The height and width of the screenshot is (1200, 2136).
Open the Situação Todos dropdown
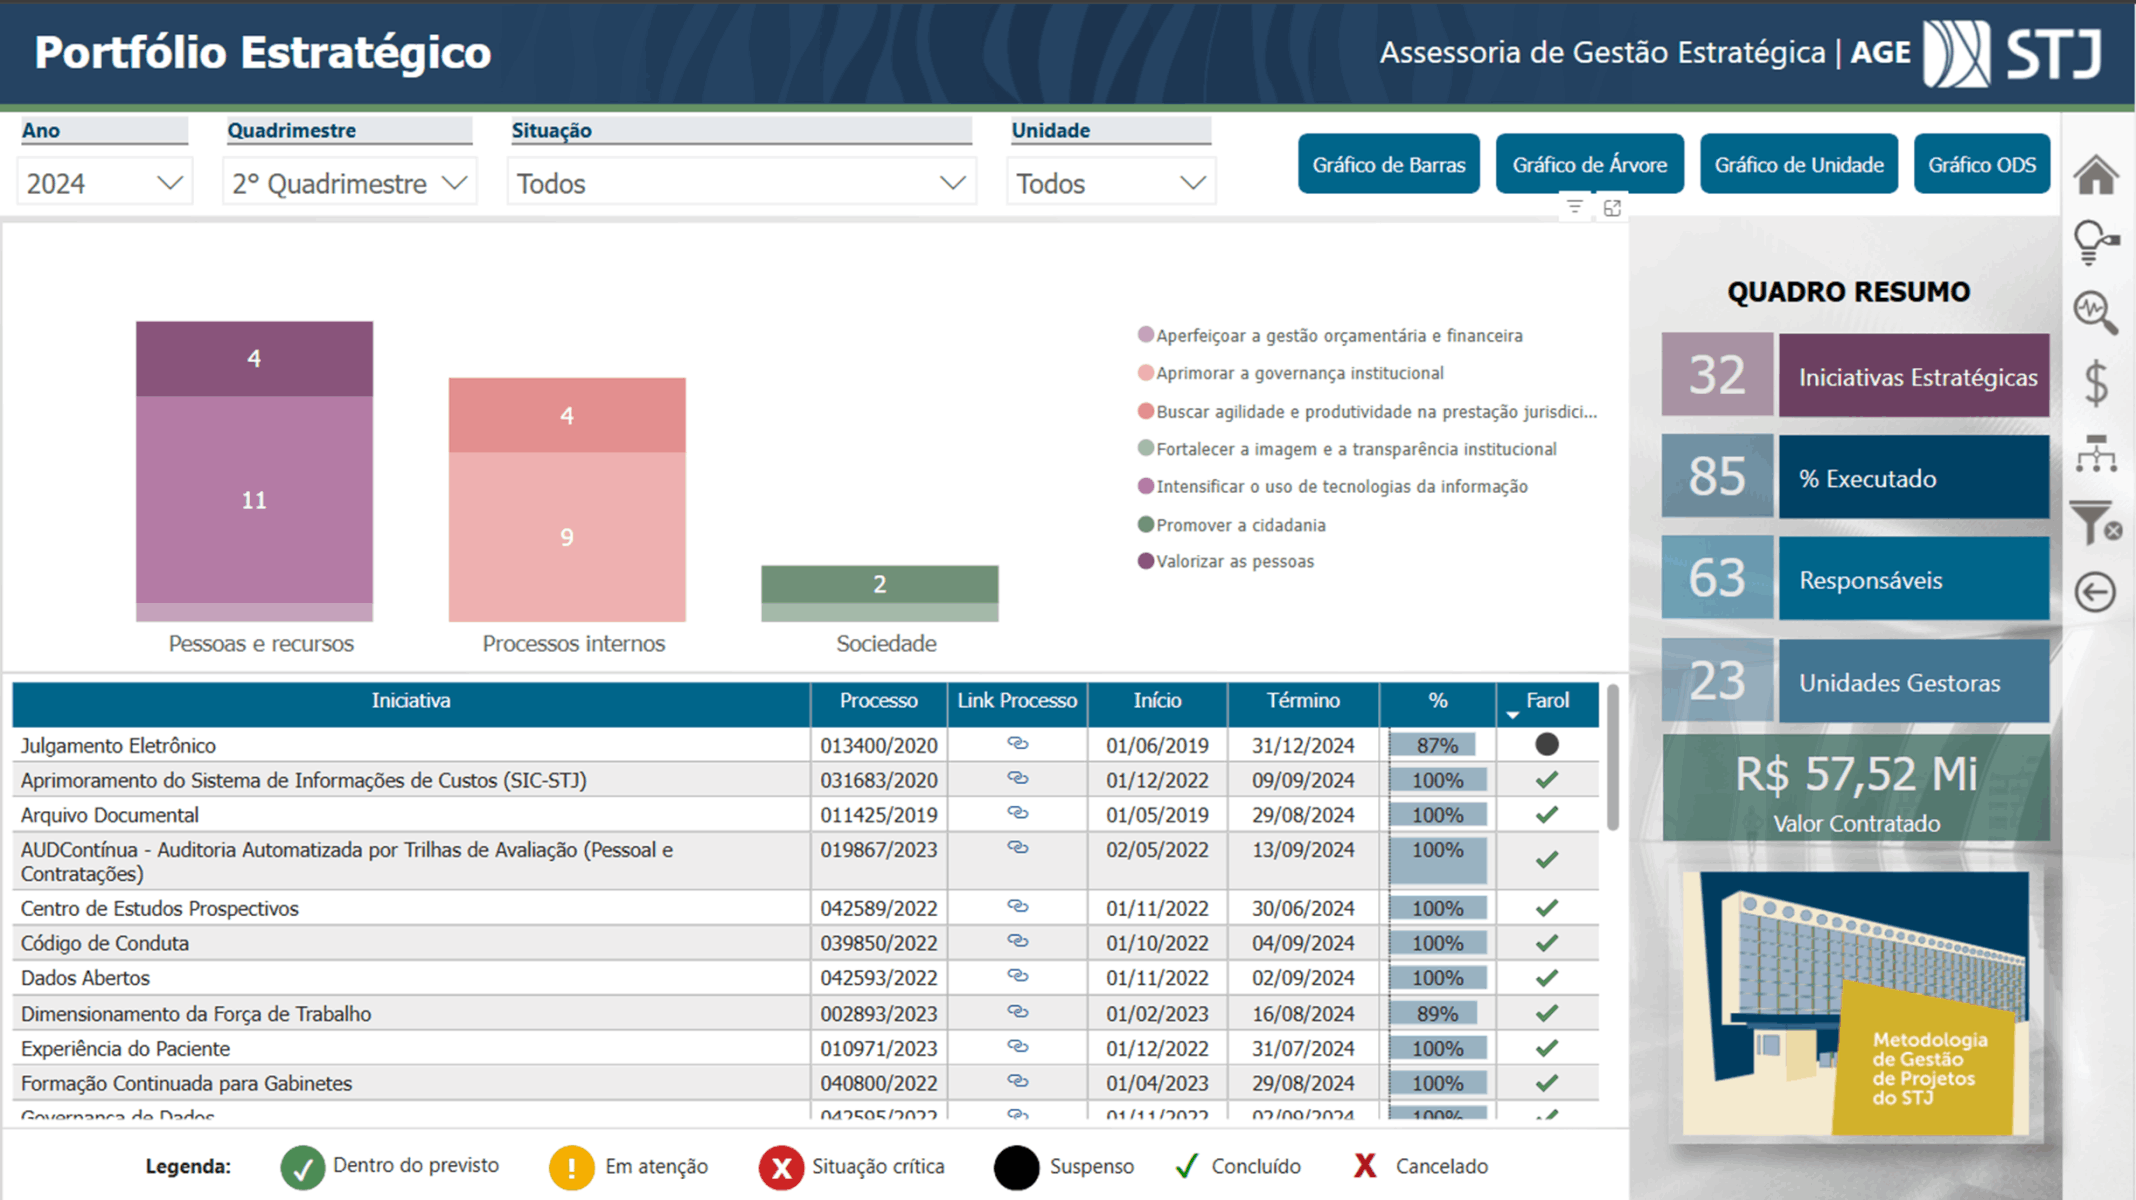[740, 183]
